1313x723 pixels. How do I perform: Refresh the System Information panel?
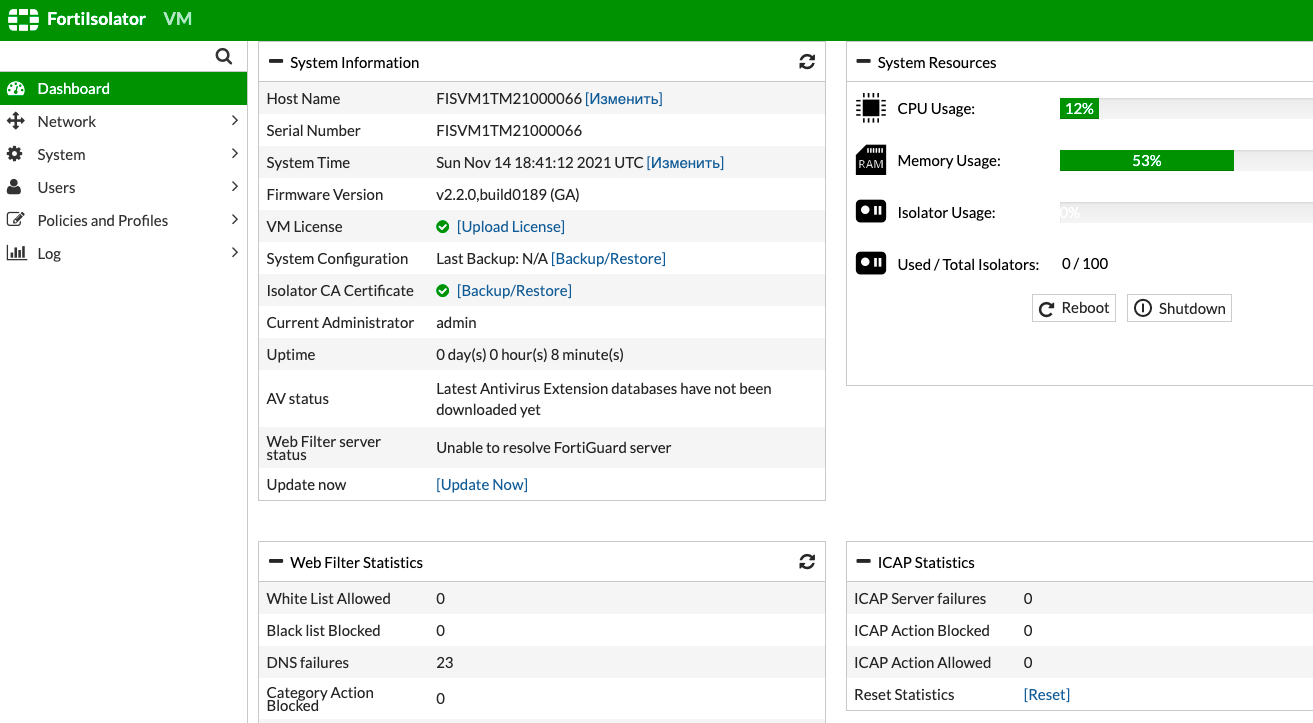(807, 62)
